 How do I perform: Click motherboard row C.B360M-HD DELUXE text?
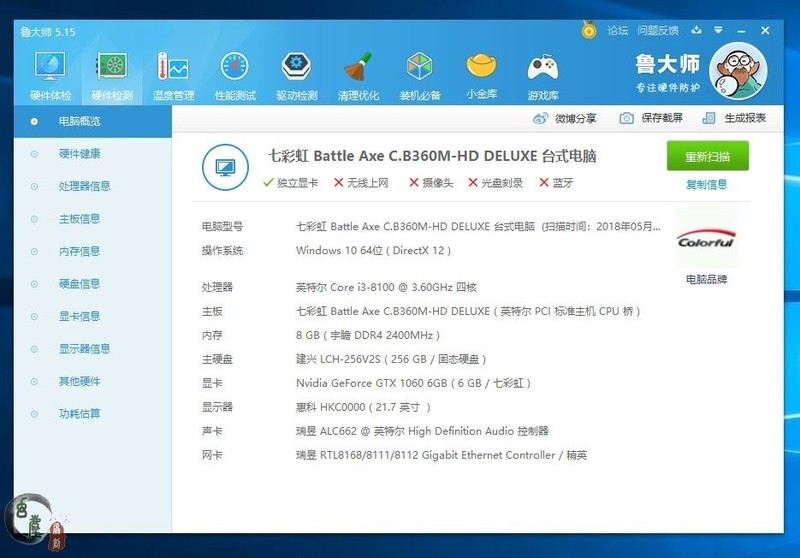tap(468, 311)
